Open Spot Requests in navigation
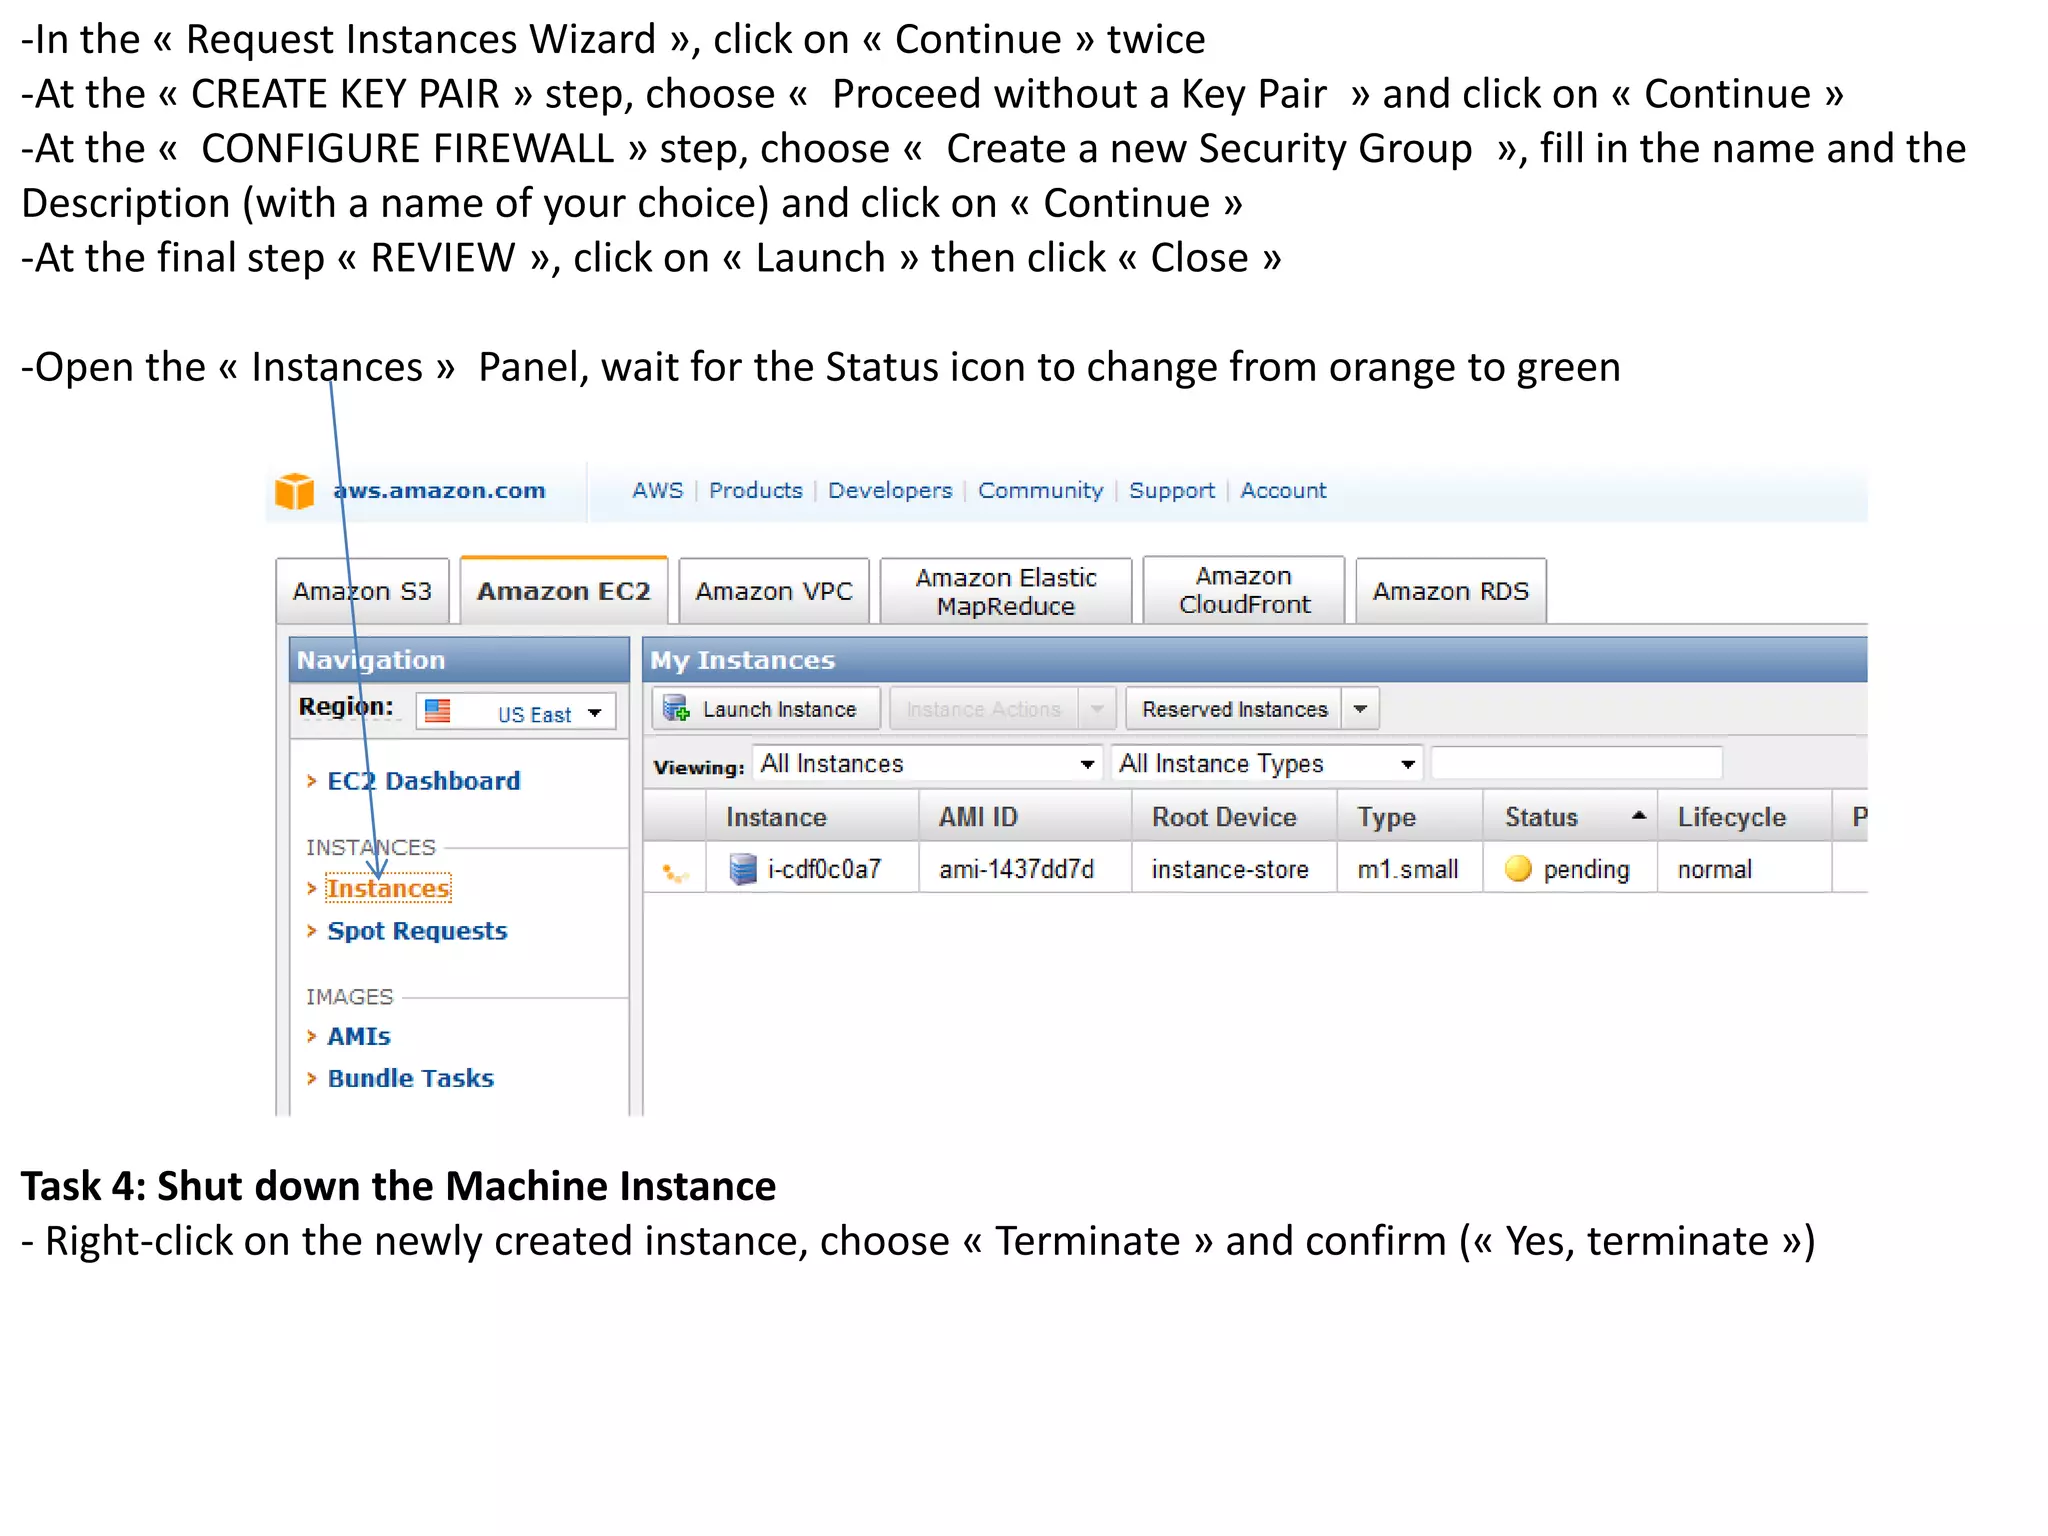 (417, 931)
